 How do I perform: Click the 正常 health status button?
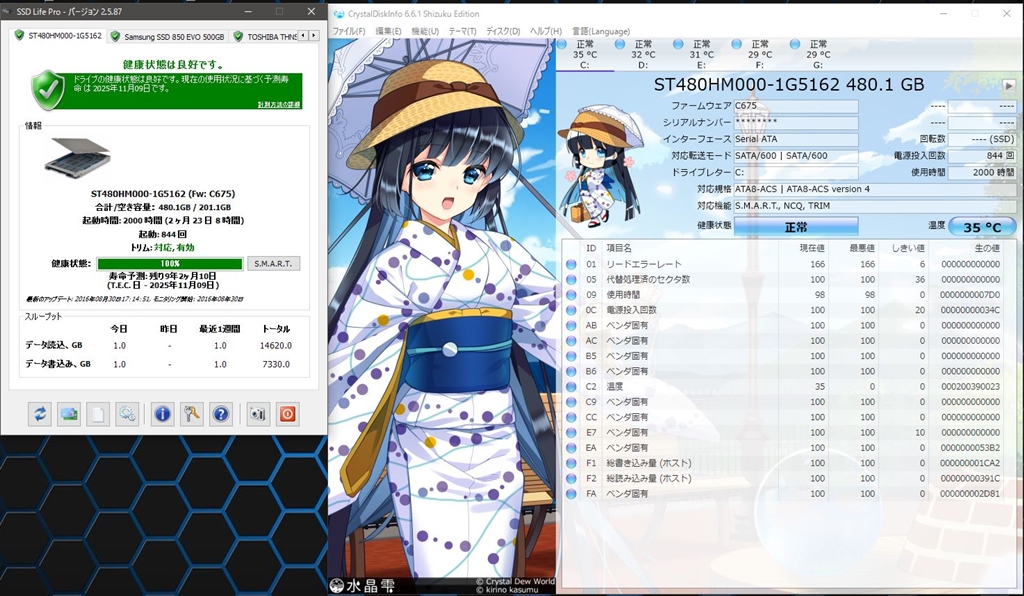pyautogui.click(x=795, y=227)
